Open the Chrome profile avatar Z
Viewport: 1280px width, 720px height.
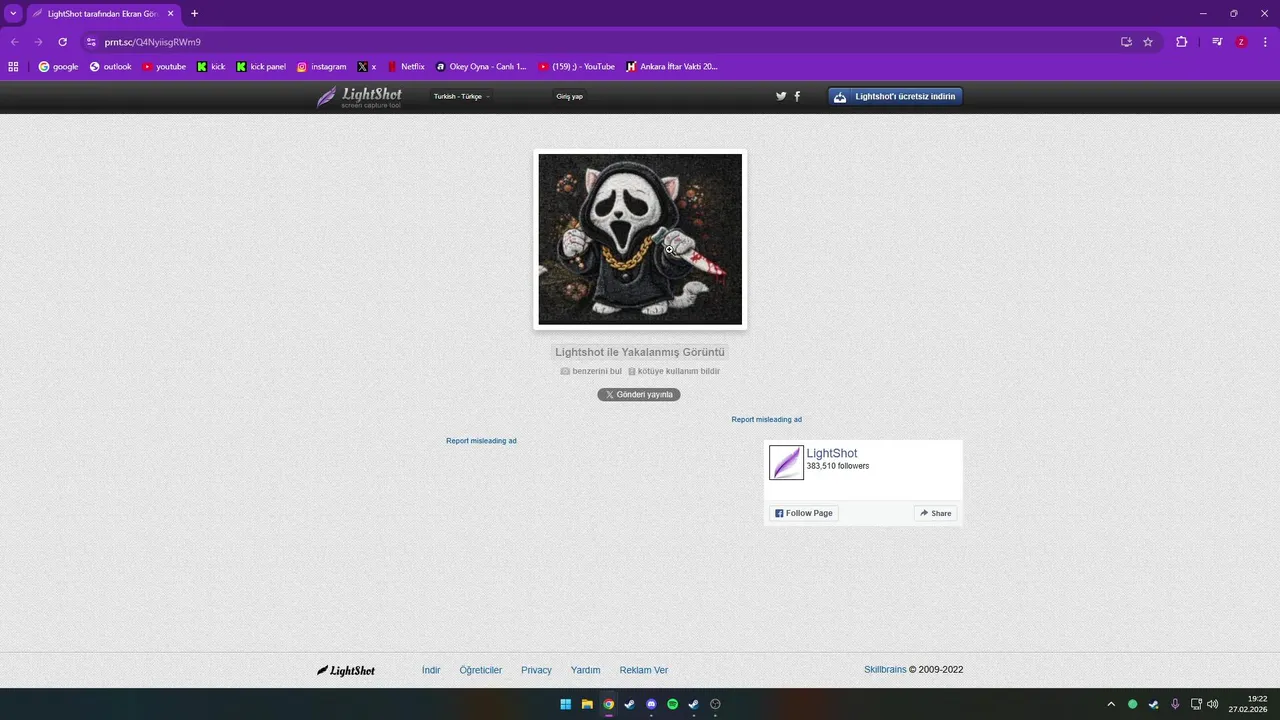1241,42
